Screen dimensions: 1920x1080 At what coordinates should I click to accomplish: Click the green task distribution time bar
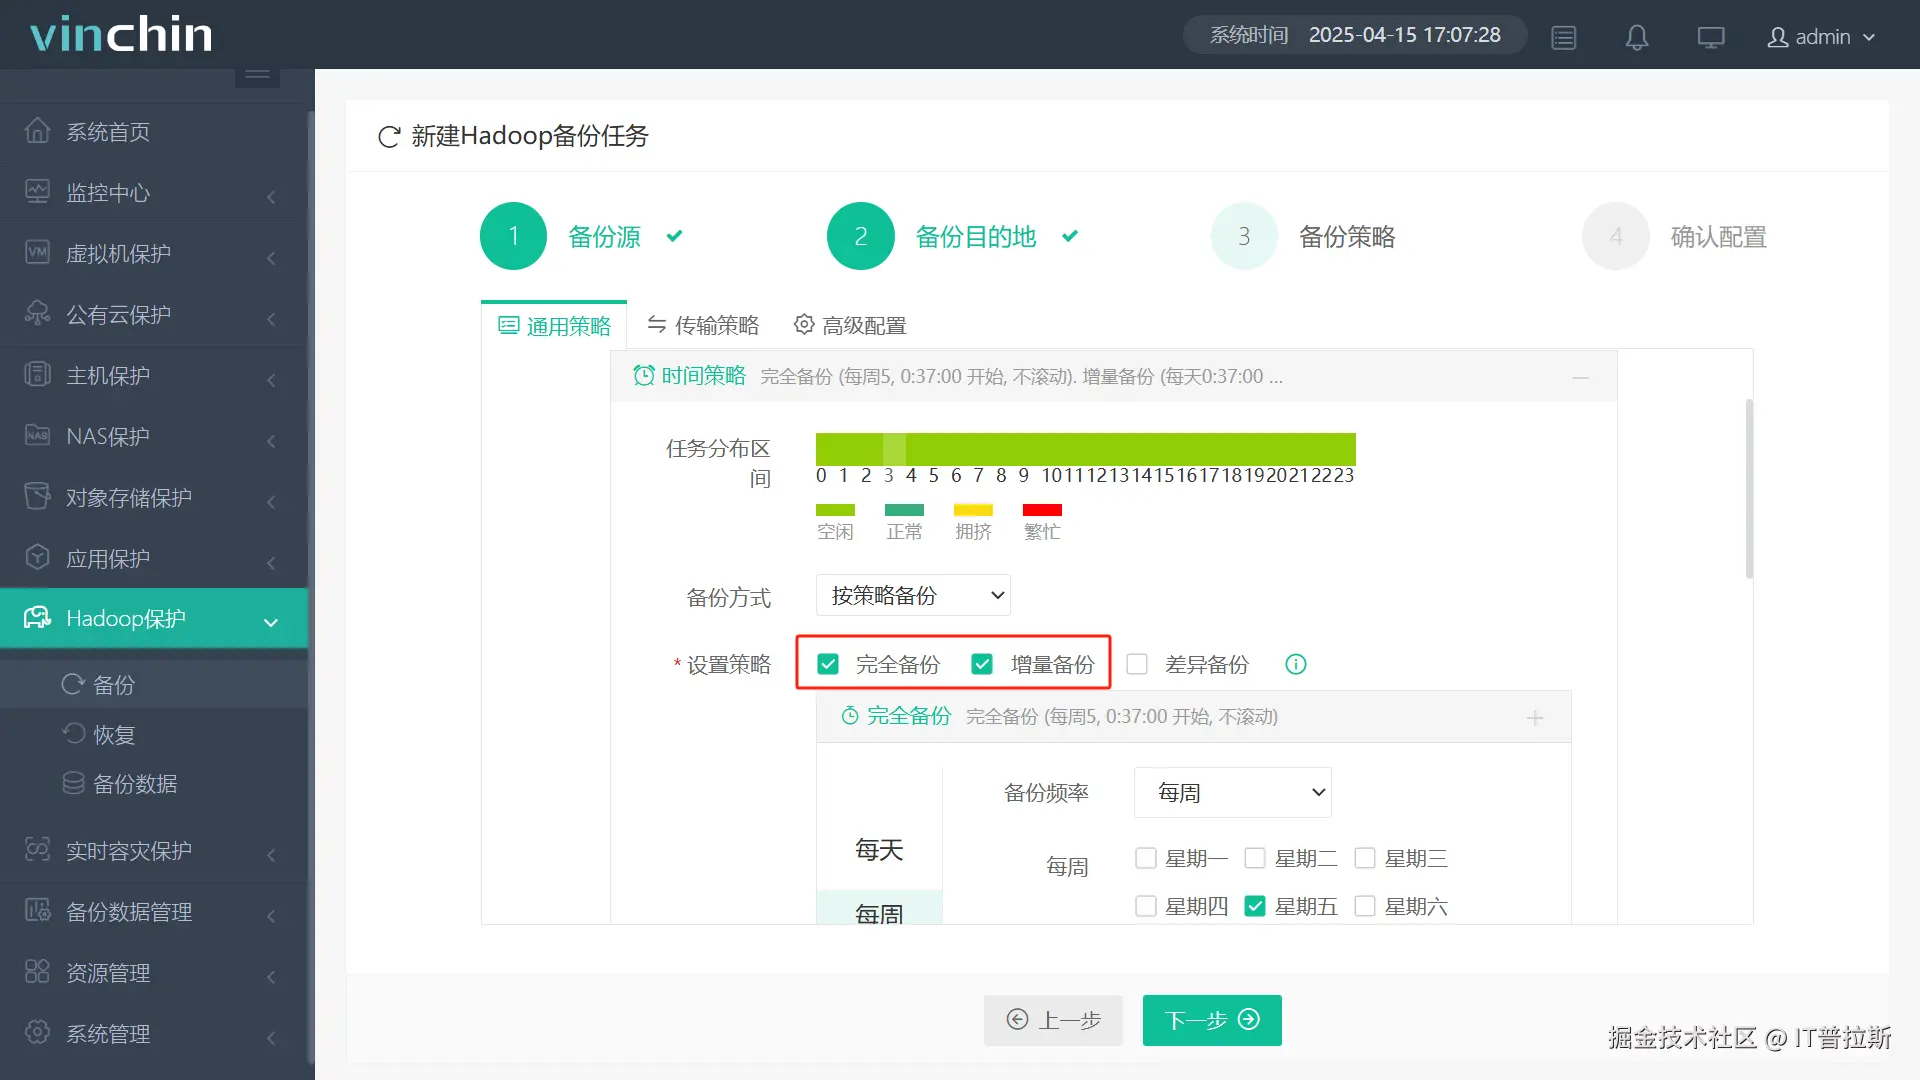pos(1085,448)
